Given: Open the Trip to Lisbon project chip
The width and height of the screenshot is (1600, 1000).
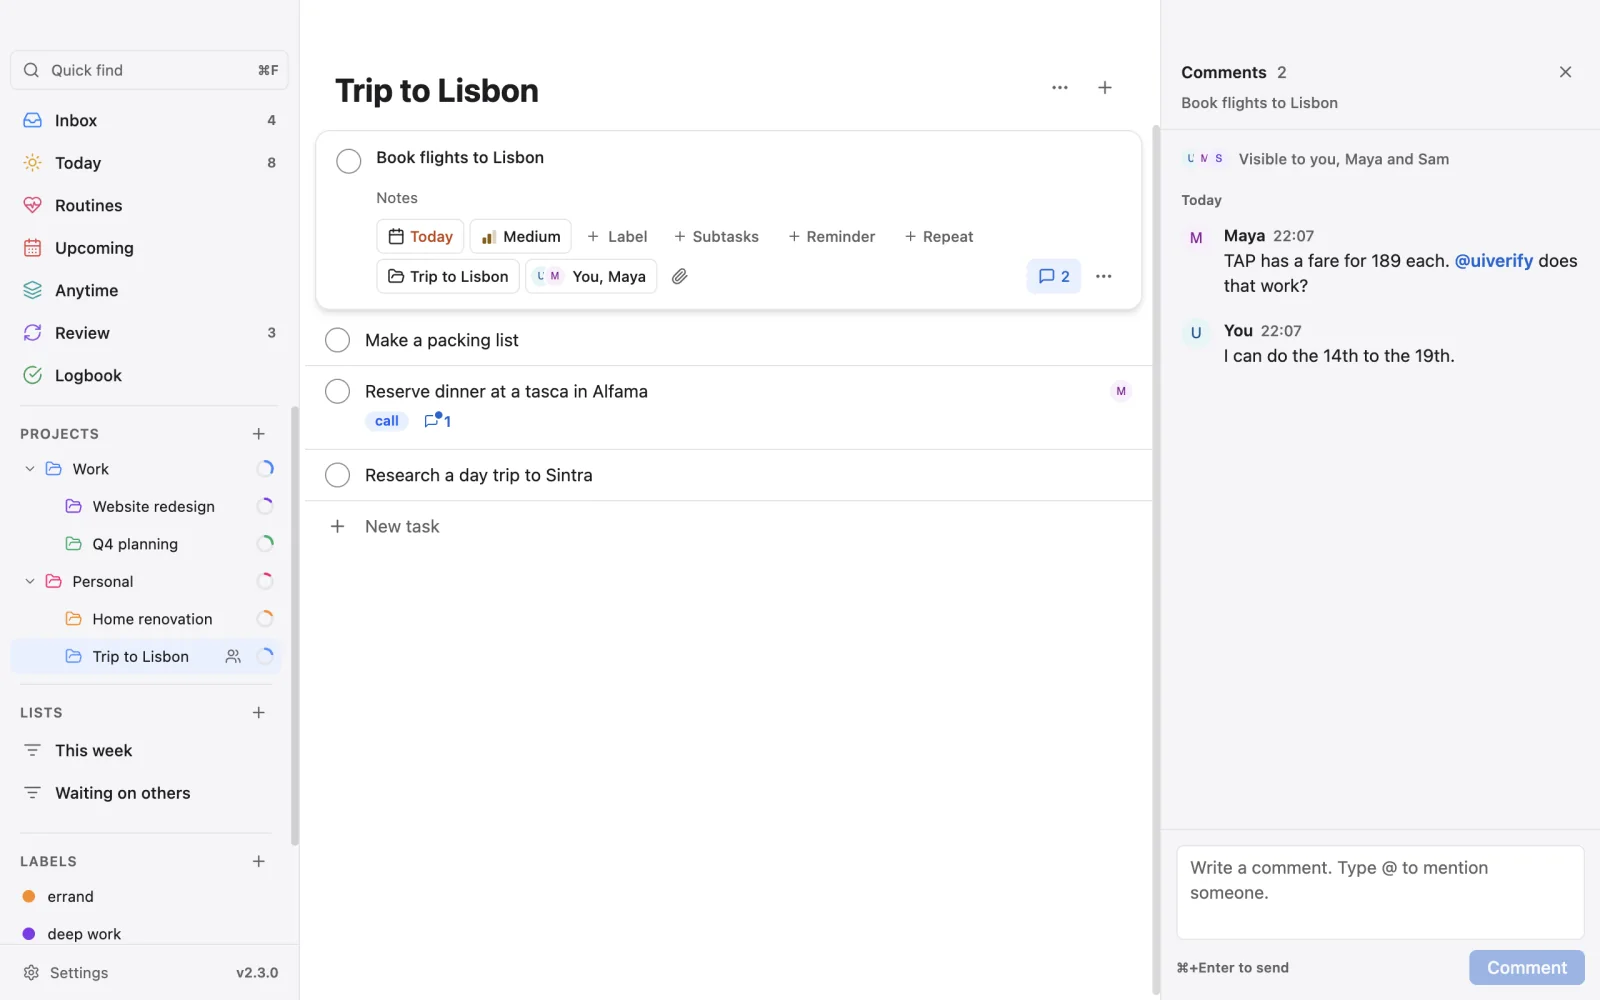Looking at the screenshot, I should click(448, 276).
